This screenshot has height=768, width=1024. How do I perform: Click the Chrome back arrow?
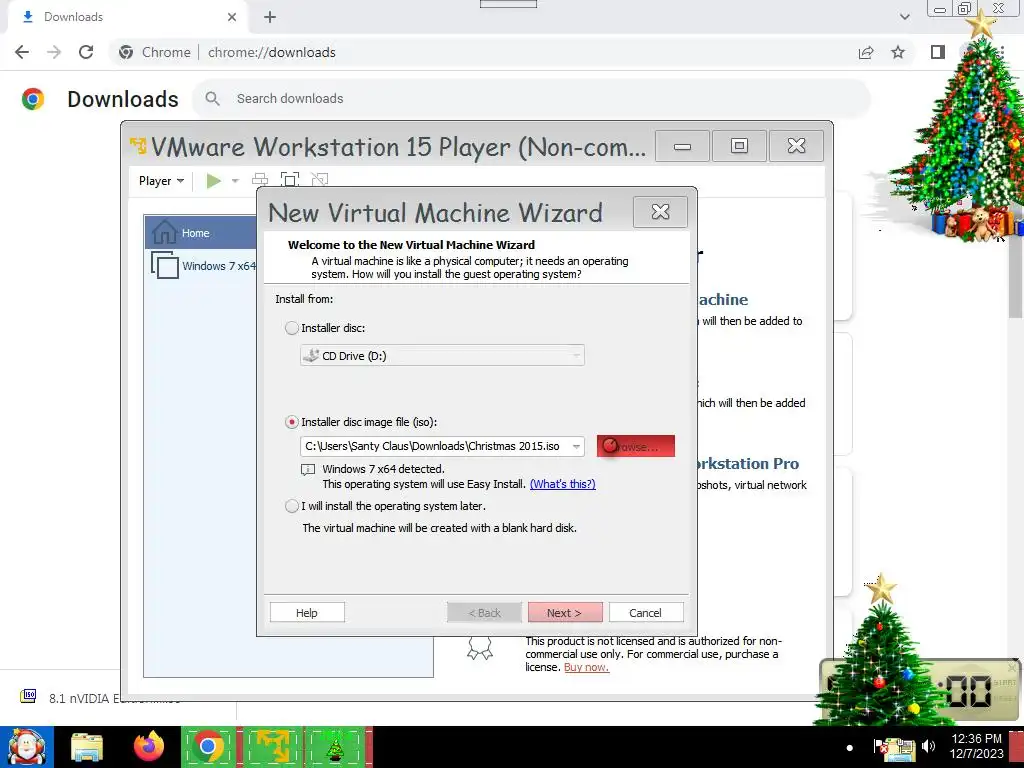tap(22, 52)
